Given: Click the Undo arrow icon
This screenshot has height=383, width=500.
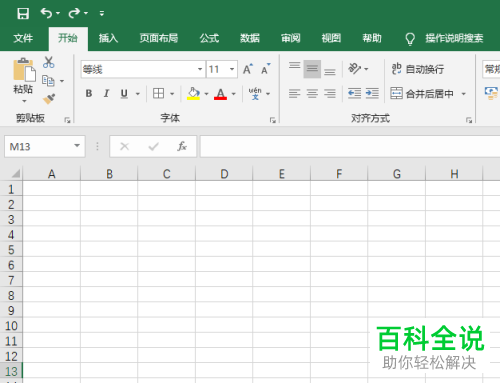Looking at the screenshot, I should pos(46,13).
